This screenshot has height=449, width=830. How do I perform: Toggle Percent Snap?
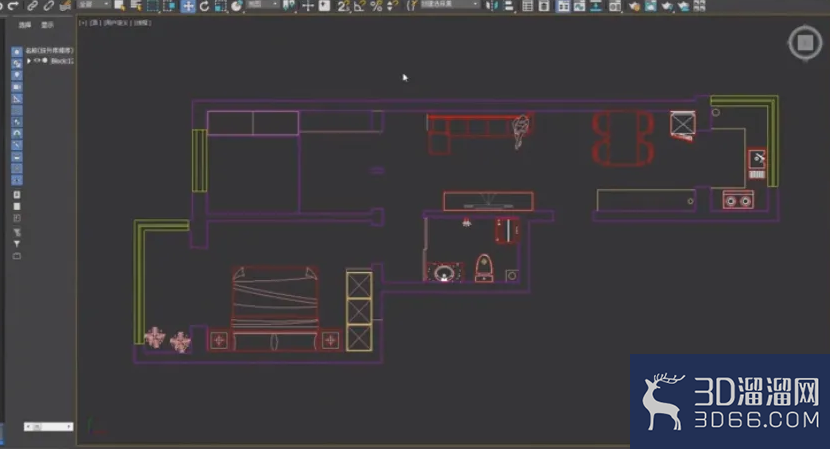376,6
